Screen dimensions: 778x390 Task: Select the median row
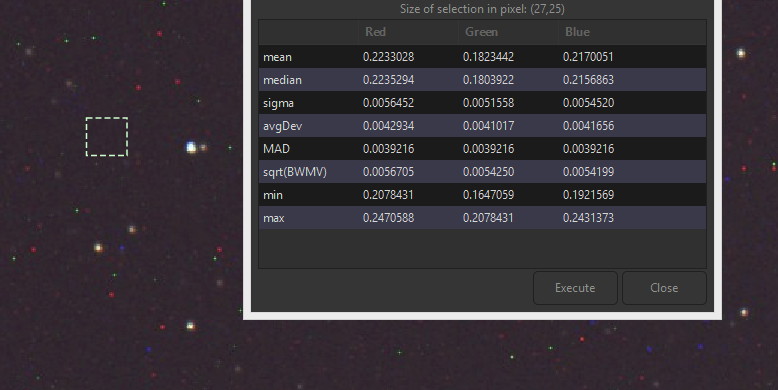482,80
